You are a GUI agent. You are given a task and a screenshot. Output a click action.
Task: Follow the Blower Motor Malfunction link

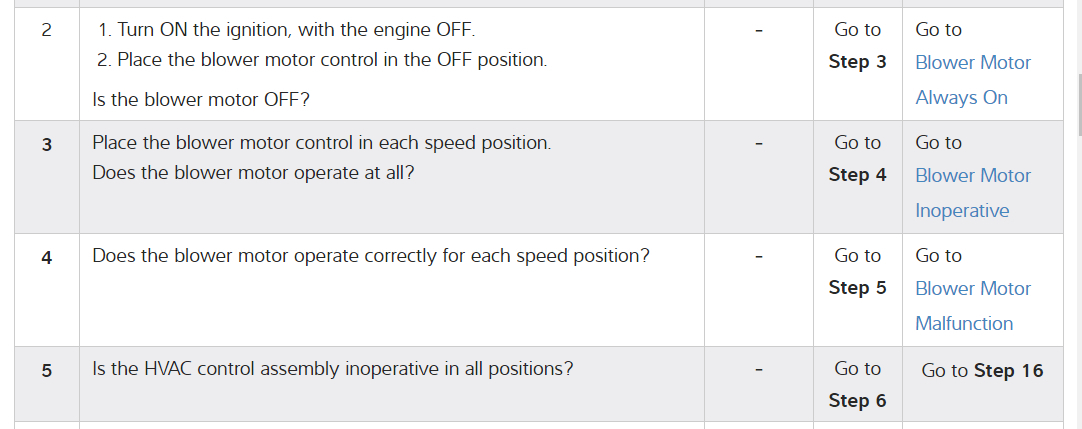pyautogui.click(x=972, y=306)
